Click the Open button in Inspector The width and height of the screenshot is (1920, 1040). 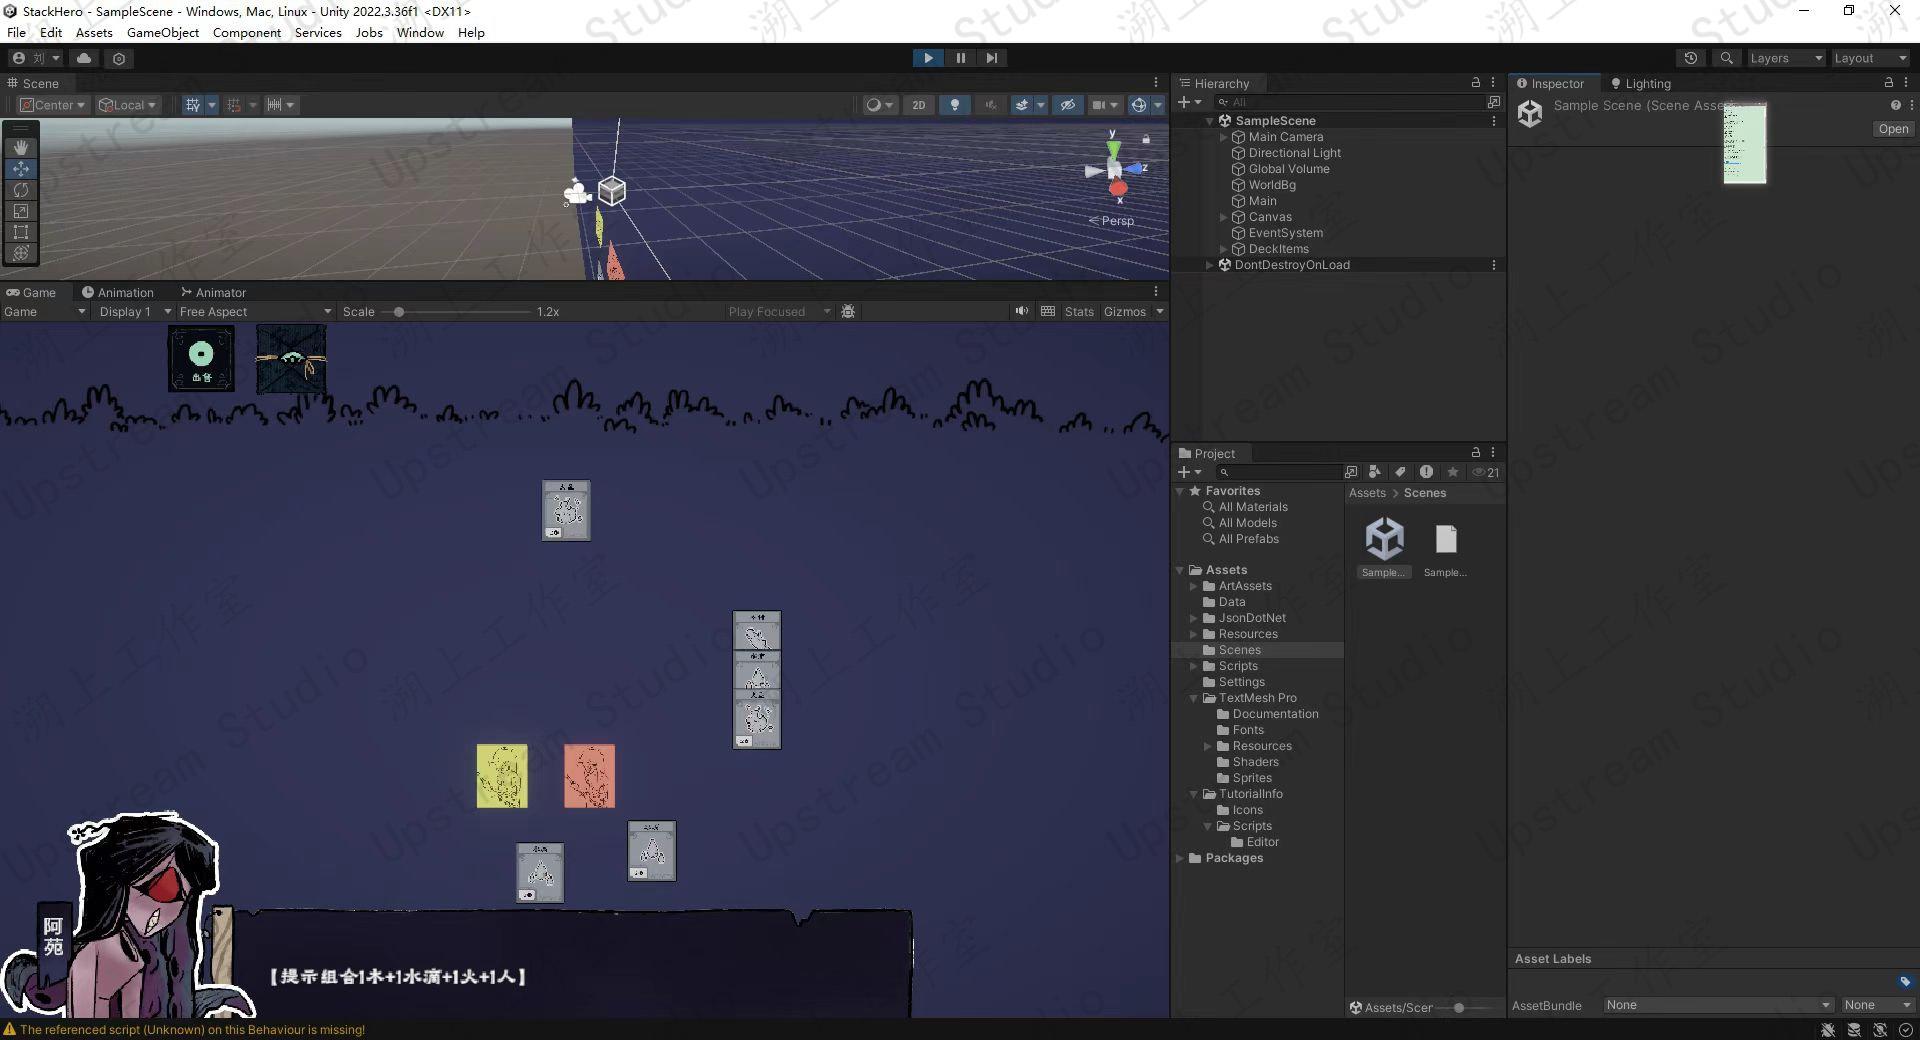click(x=1892, y=129)
